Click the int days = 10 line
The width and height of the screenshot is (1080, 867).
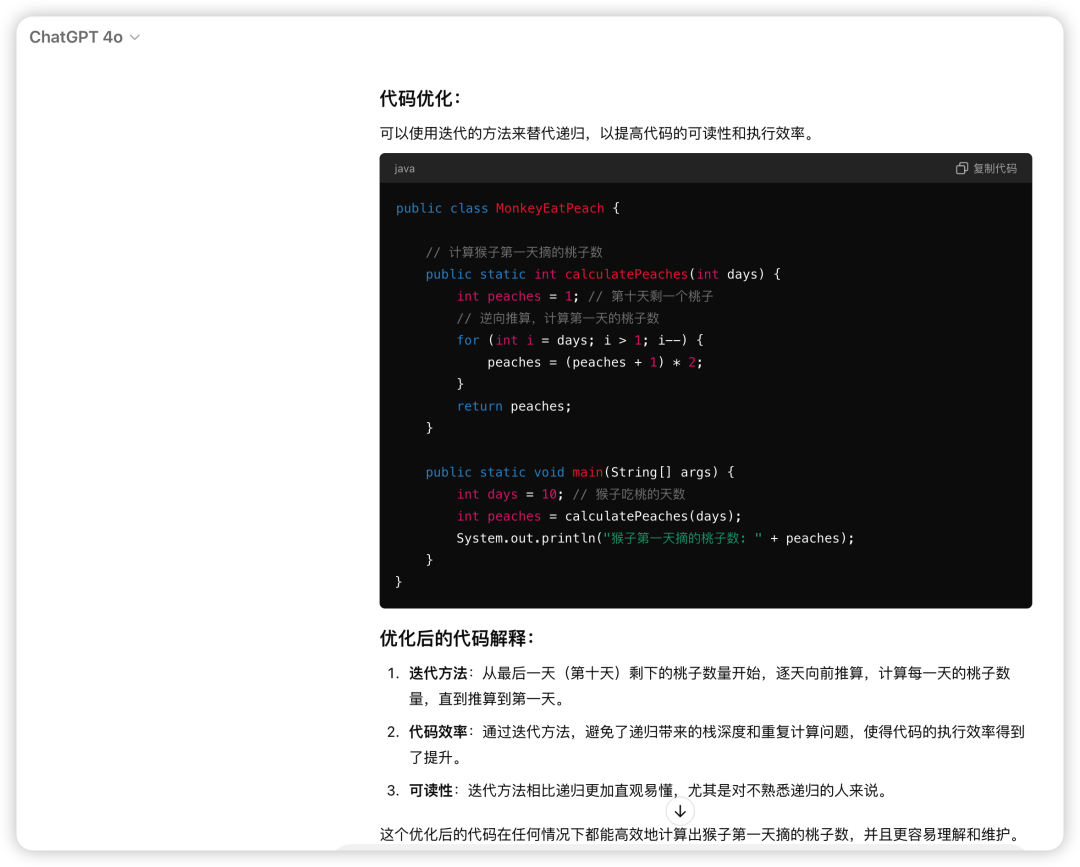[x=519, y=494]
